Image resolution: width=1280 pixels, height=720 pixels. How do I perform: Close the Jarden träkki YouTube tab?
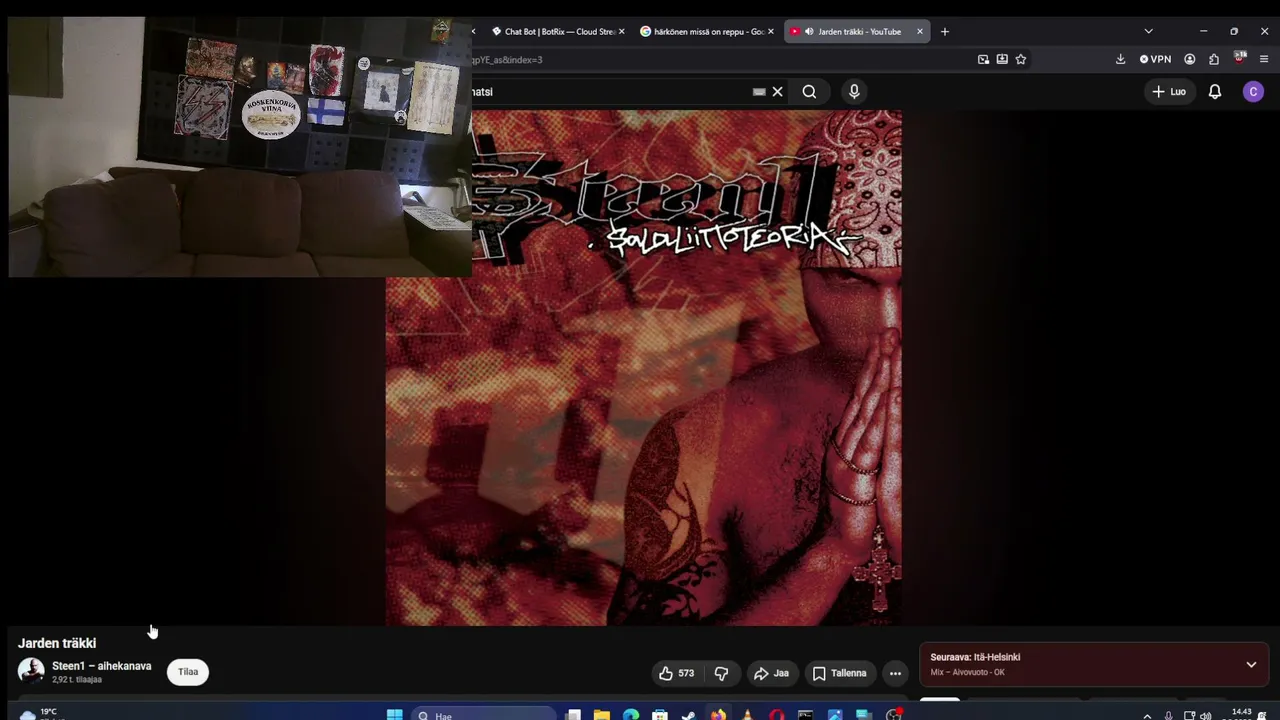(x=920, y=32)
